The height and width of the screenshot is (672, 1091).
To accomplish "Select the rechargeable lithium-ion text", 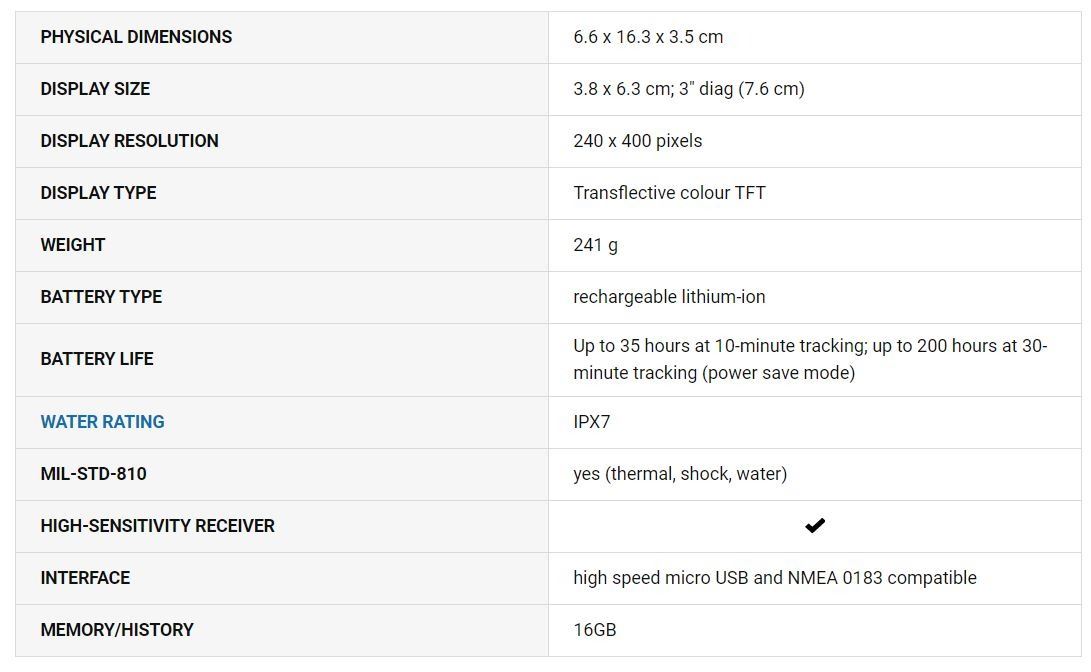I will 669,297.
